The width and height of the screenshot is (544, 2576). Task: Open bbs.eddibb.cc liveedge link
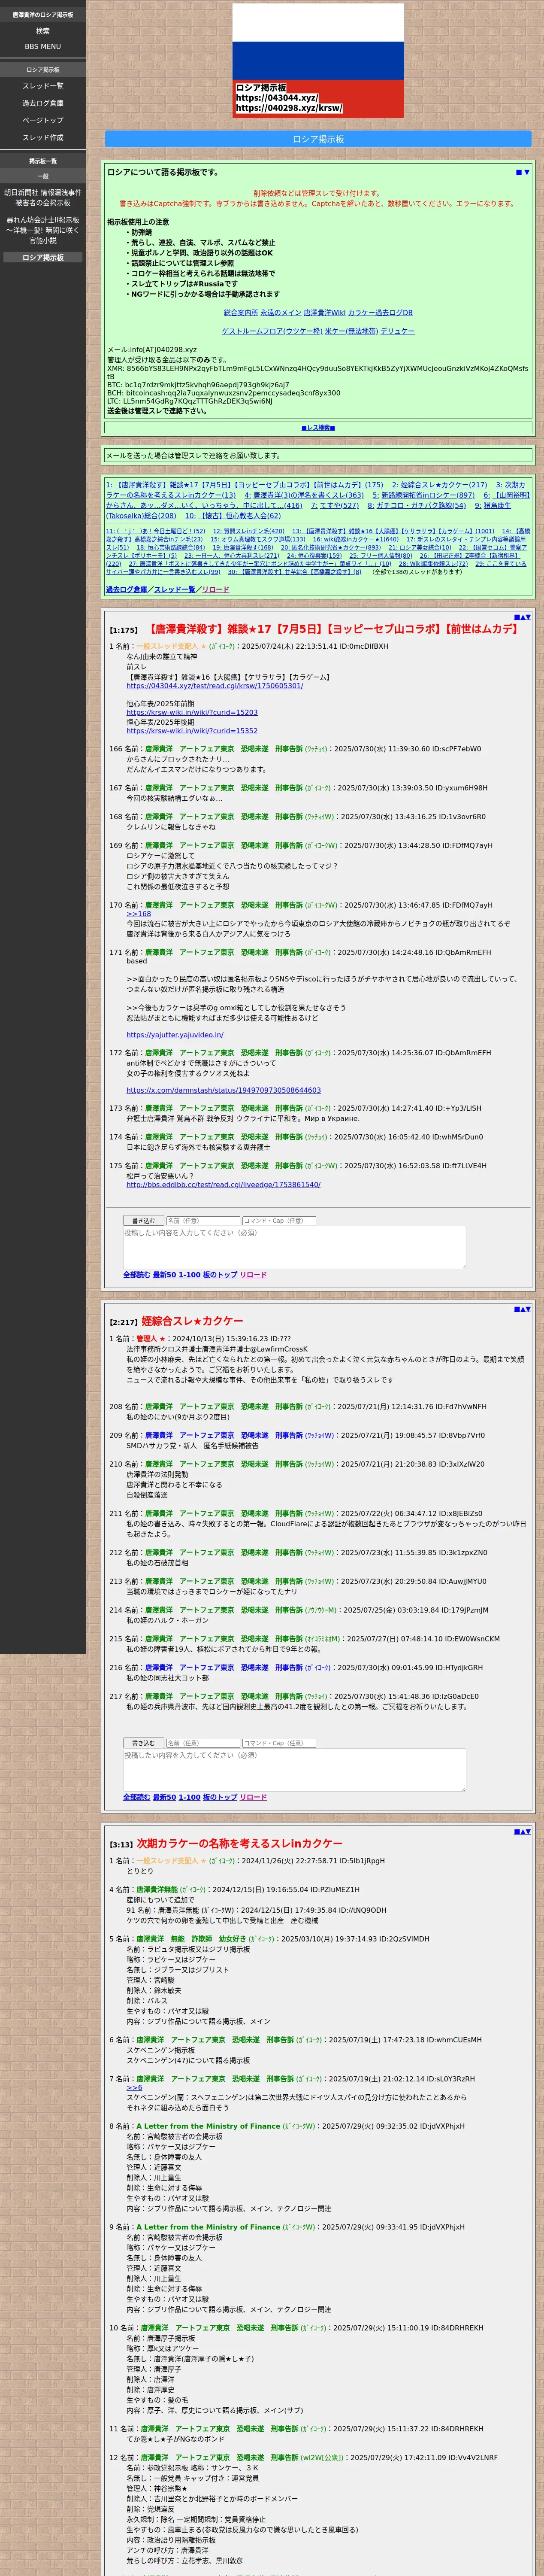(223, 1185)
